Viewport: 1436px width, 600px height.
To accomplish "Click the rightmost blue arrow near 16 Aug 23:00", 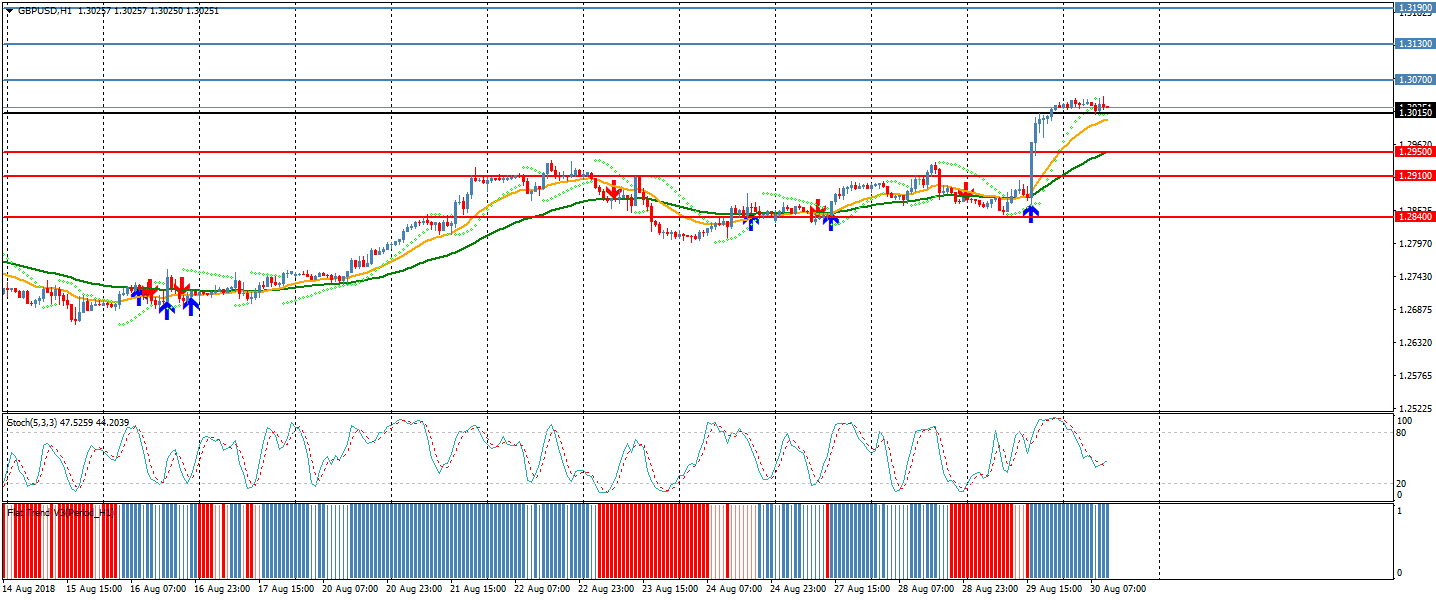I will pos(190,306).
